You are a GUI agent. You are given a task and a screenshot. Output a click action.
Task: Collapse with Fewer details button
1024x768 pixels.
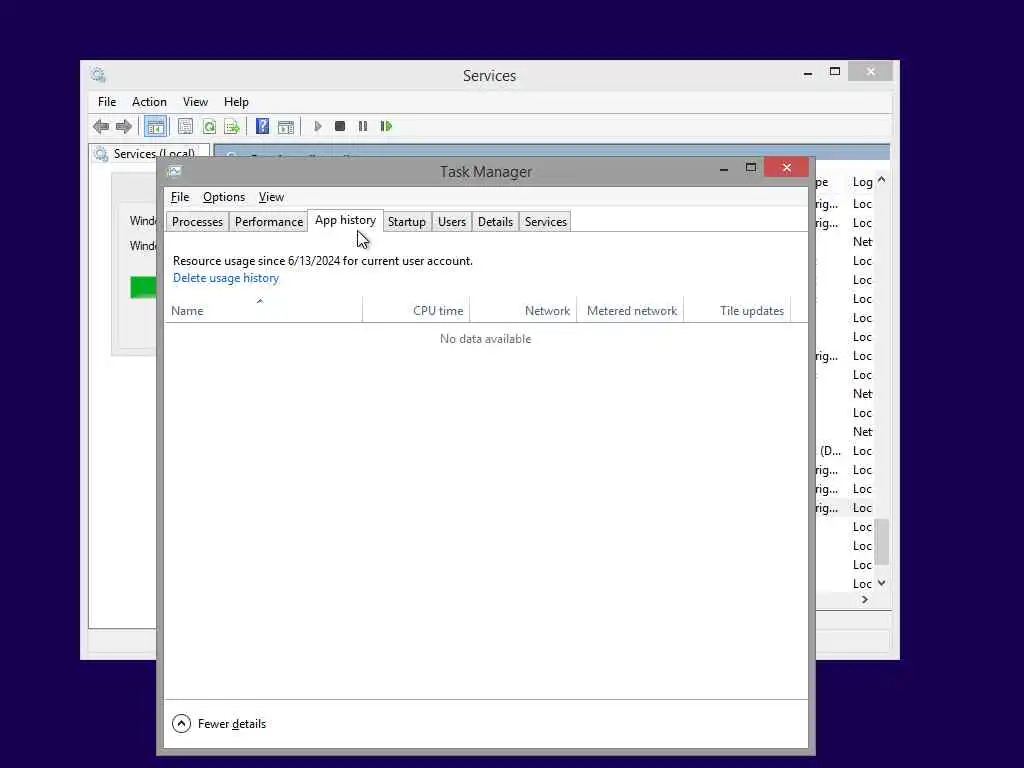tap(219, 724)
